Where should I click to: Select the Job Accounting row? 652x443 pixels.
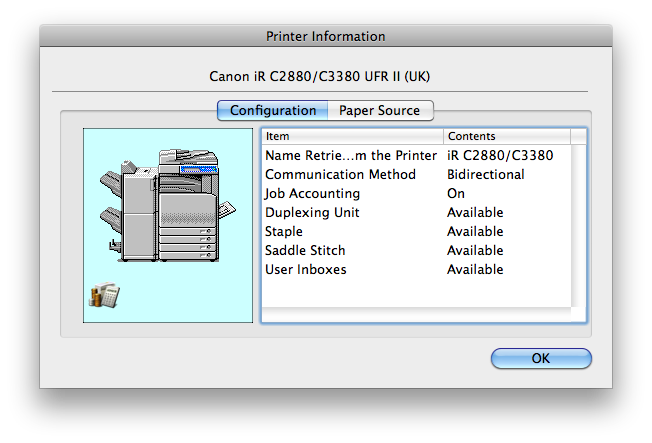[x=417, y=194]
